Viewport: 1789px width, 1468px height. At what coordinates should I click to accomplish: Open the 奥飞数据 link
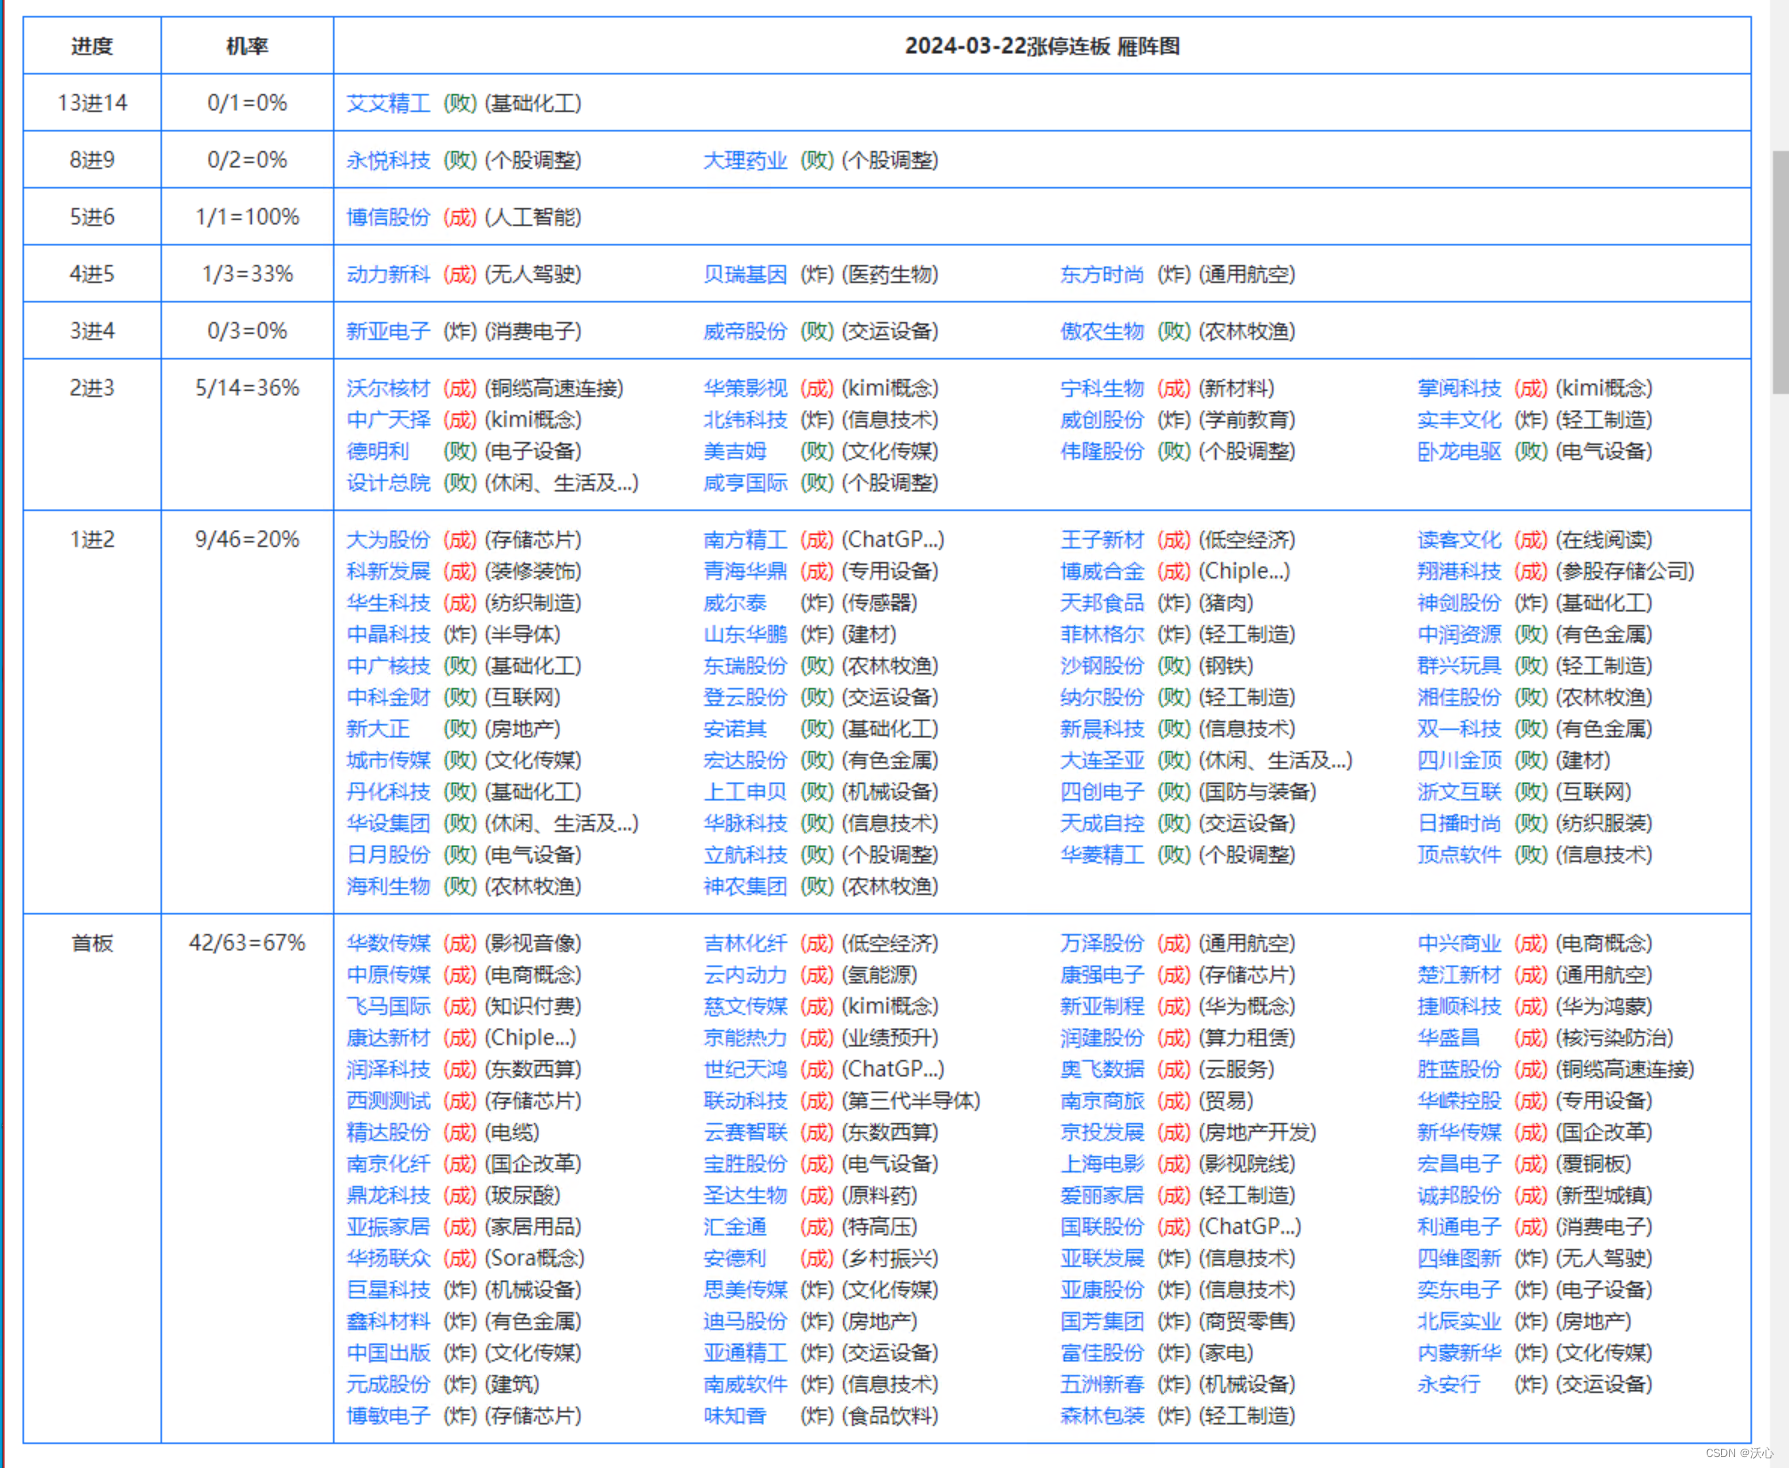[1102, 1069]
